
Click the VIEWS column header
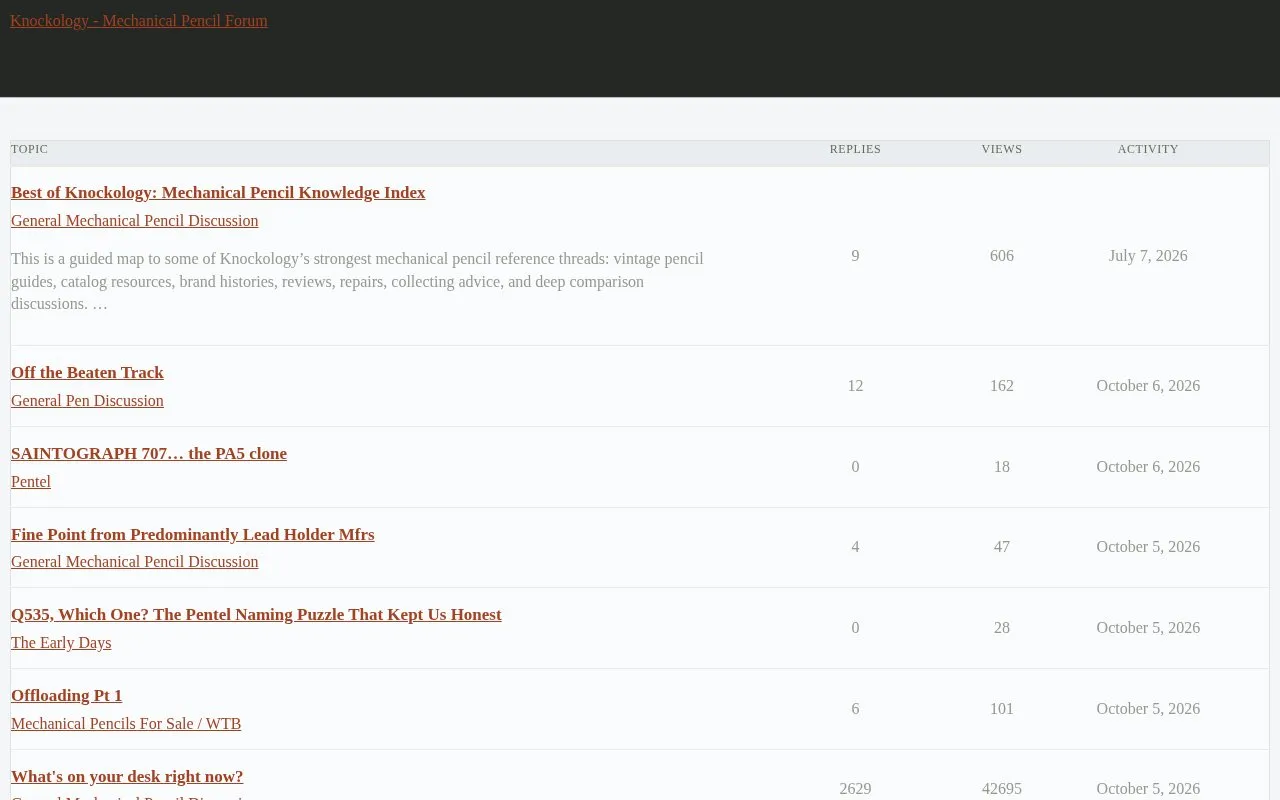1002,149
